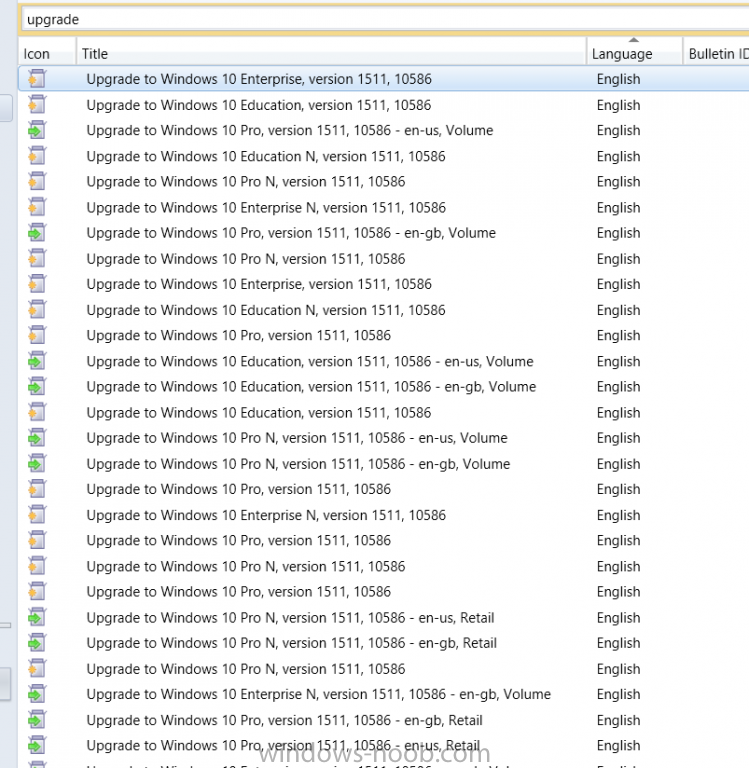Select the Pro en-gb, Retail upgrade title
Screen dimensions: 749x768
click(285, 720)
